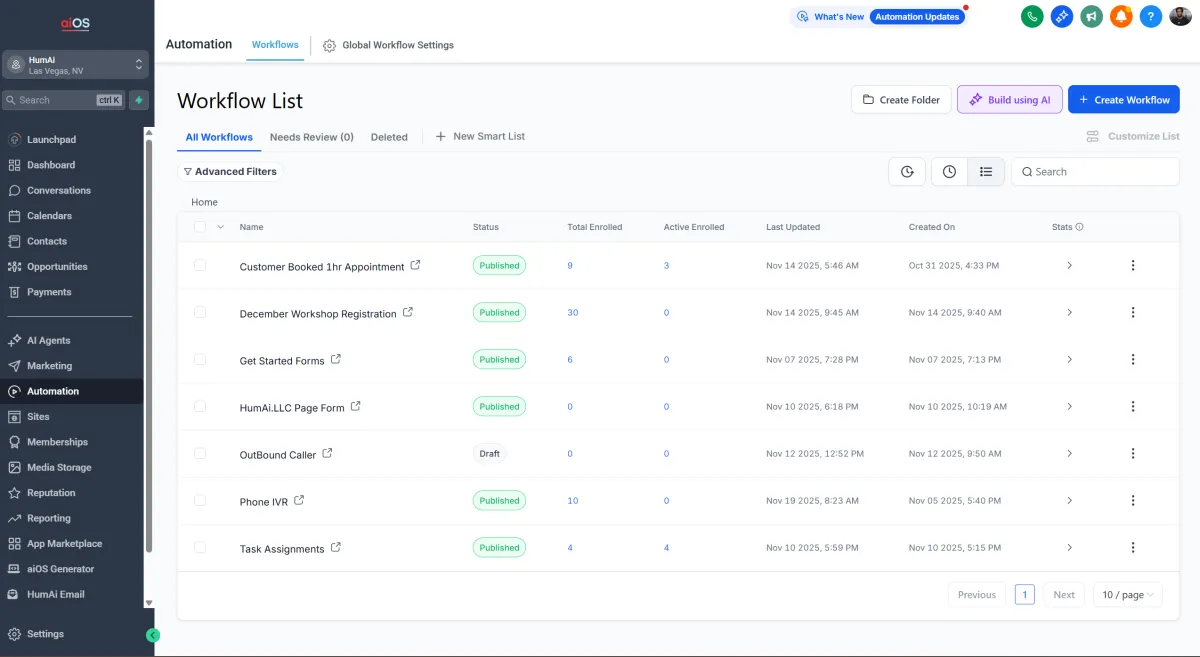The width and height of the screenshot is (1200, 657).
Task: Expand the HumAi Las Vegas account switcher
Action: (75, 65)
